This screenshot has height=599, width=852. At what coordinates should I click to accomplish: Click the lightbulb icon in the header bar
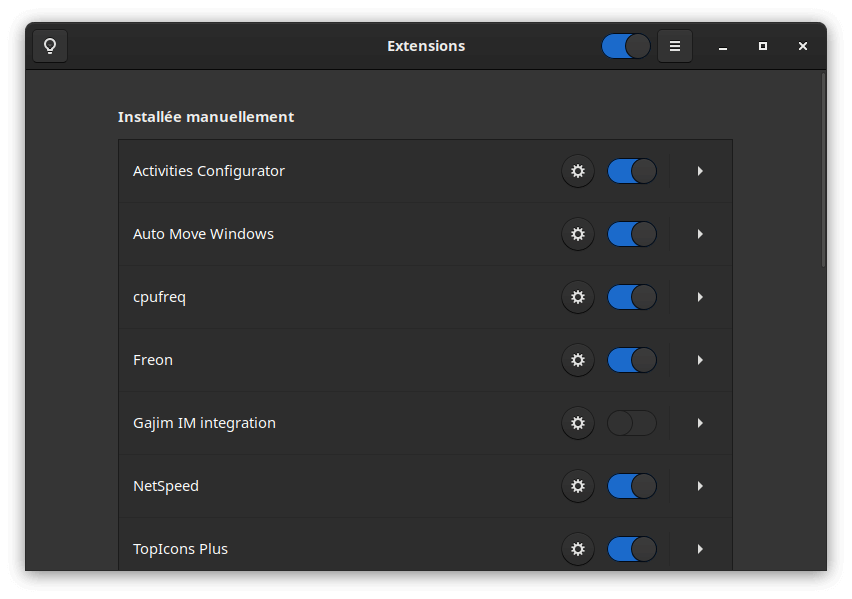click(50, 46)
